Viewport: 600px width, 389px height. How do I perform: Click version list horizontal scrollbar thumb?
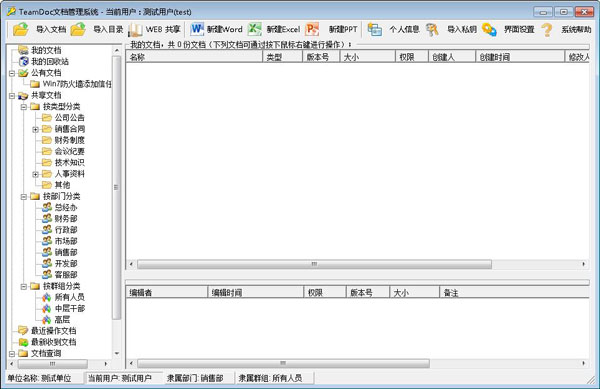point(283,363)
